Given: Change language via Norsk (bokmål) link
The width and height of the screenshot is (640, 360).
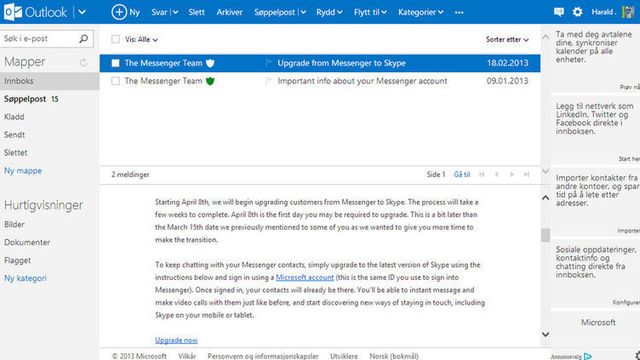Looking at the screenshot, I should tap(394, 356).
